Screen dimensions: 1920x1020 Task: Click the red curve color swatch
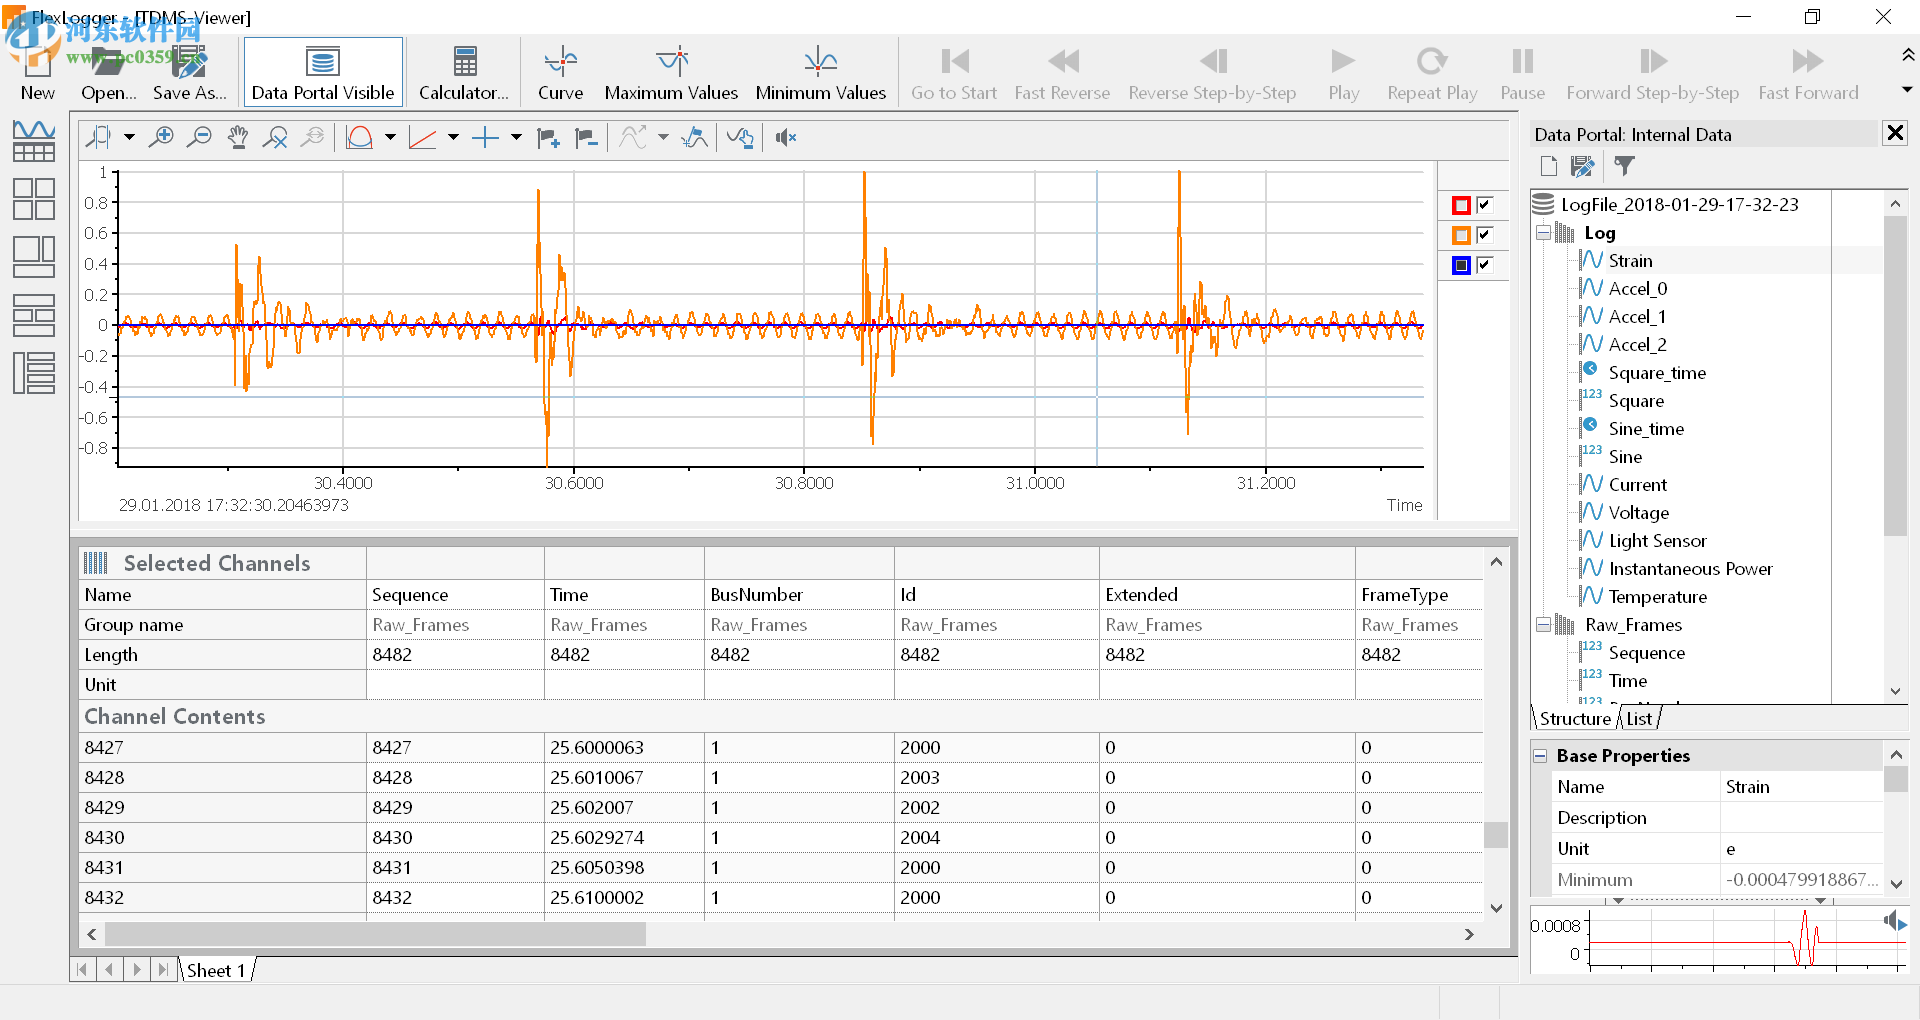[x=1461, y=205]
